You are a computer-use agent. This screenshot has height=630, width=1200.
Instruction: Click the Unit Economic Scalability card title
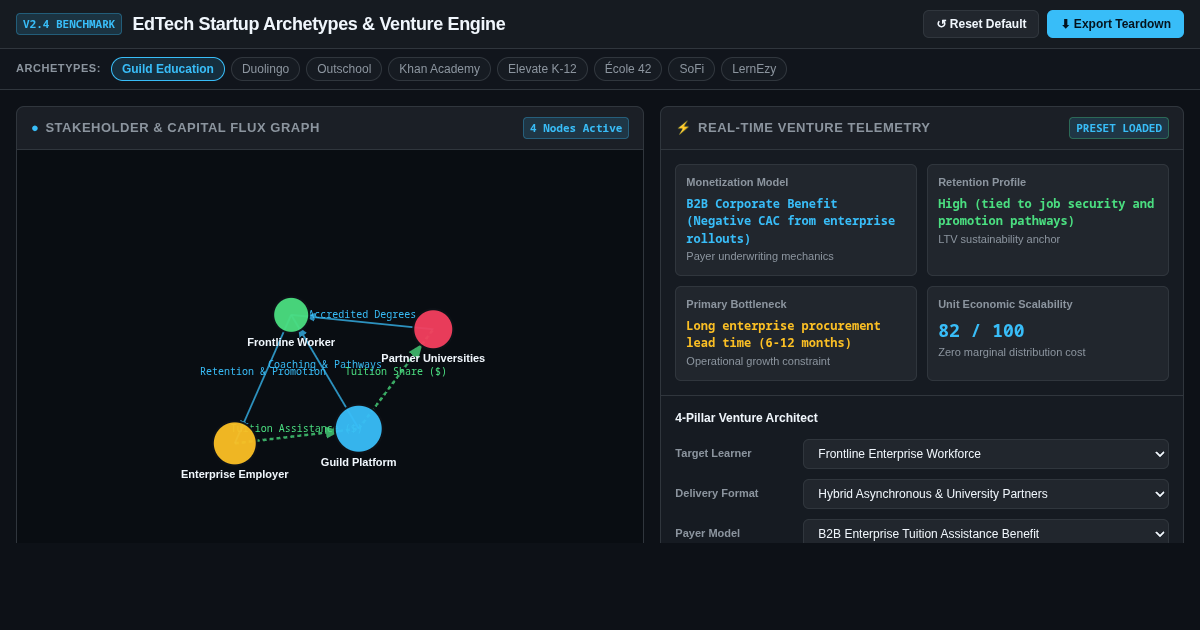[x=1005, y=304]
